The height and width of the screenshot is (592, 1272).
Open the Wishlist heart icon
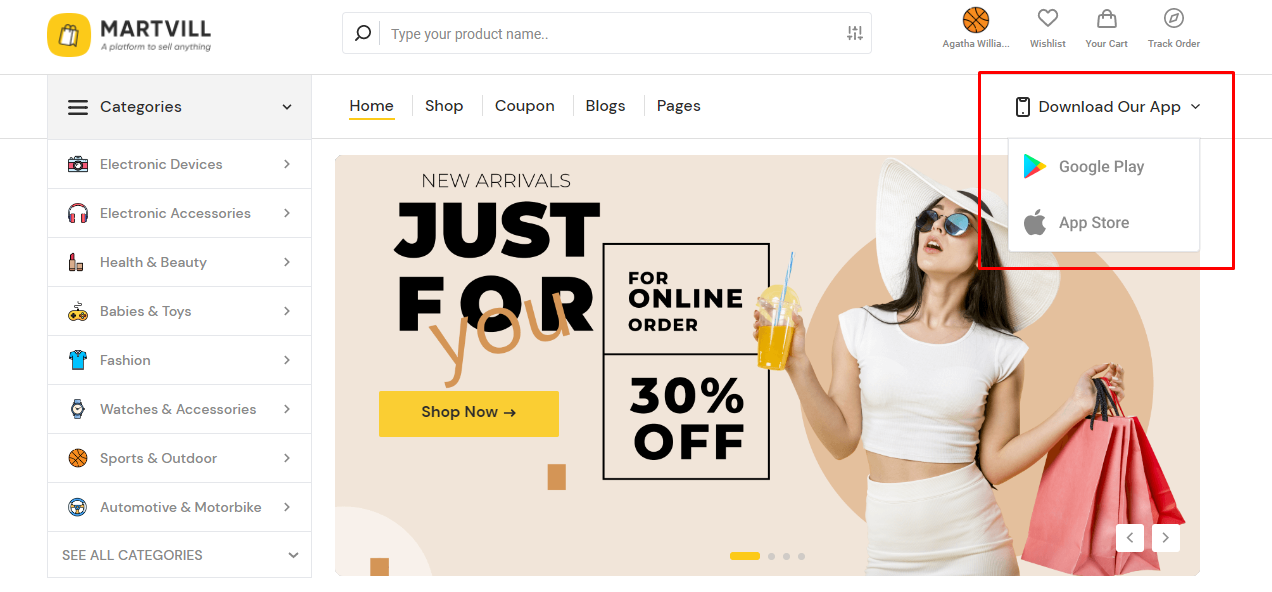1047,19
